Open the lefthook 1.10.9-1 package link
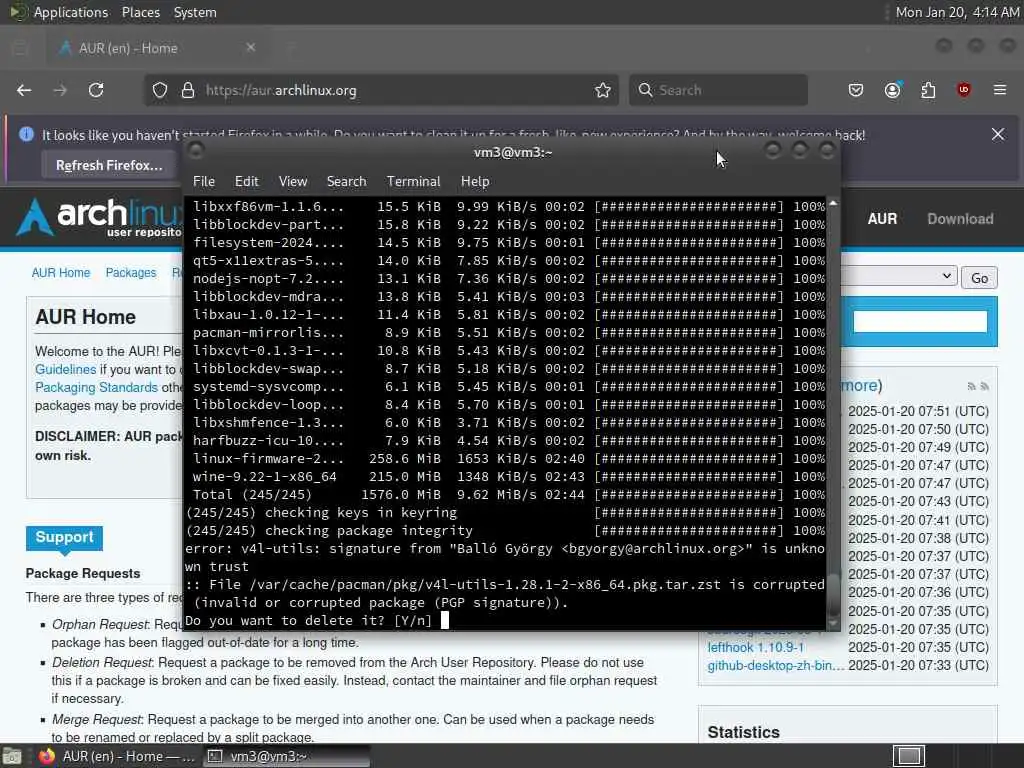The width and height of the screenshot is (1024, 768). [756, 647]
